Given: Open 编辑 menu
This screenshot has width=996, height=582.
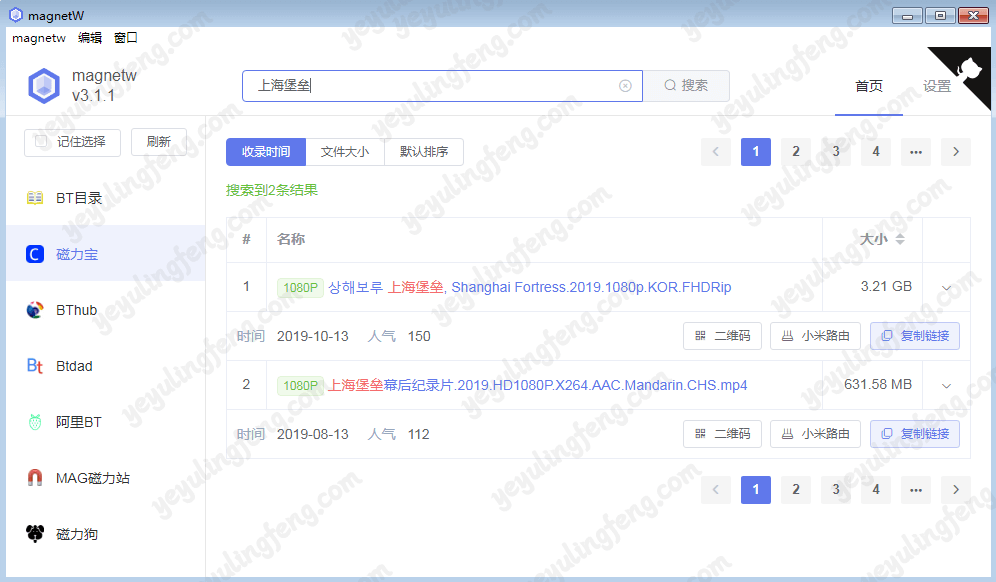Looking at the screenshot, I should 90,38.
